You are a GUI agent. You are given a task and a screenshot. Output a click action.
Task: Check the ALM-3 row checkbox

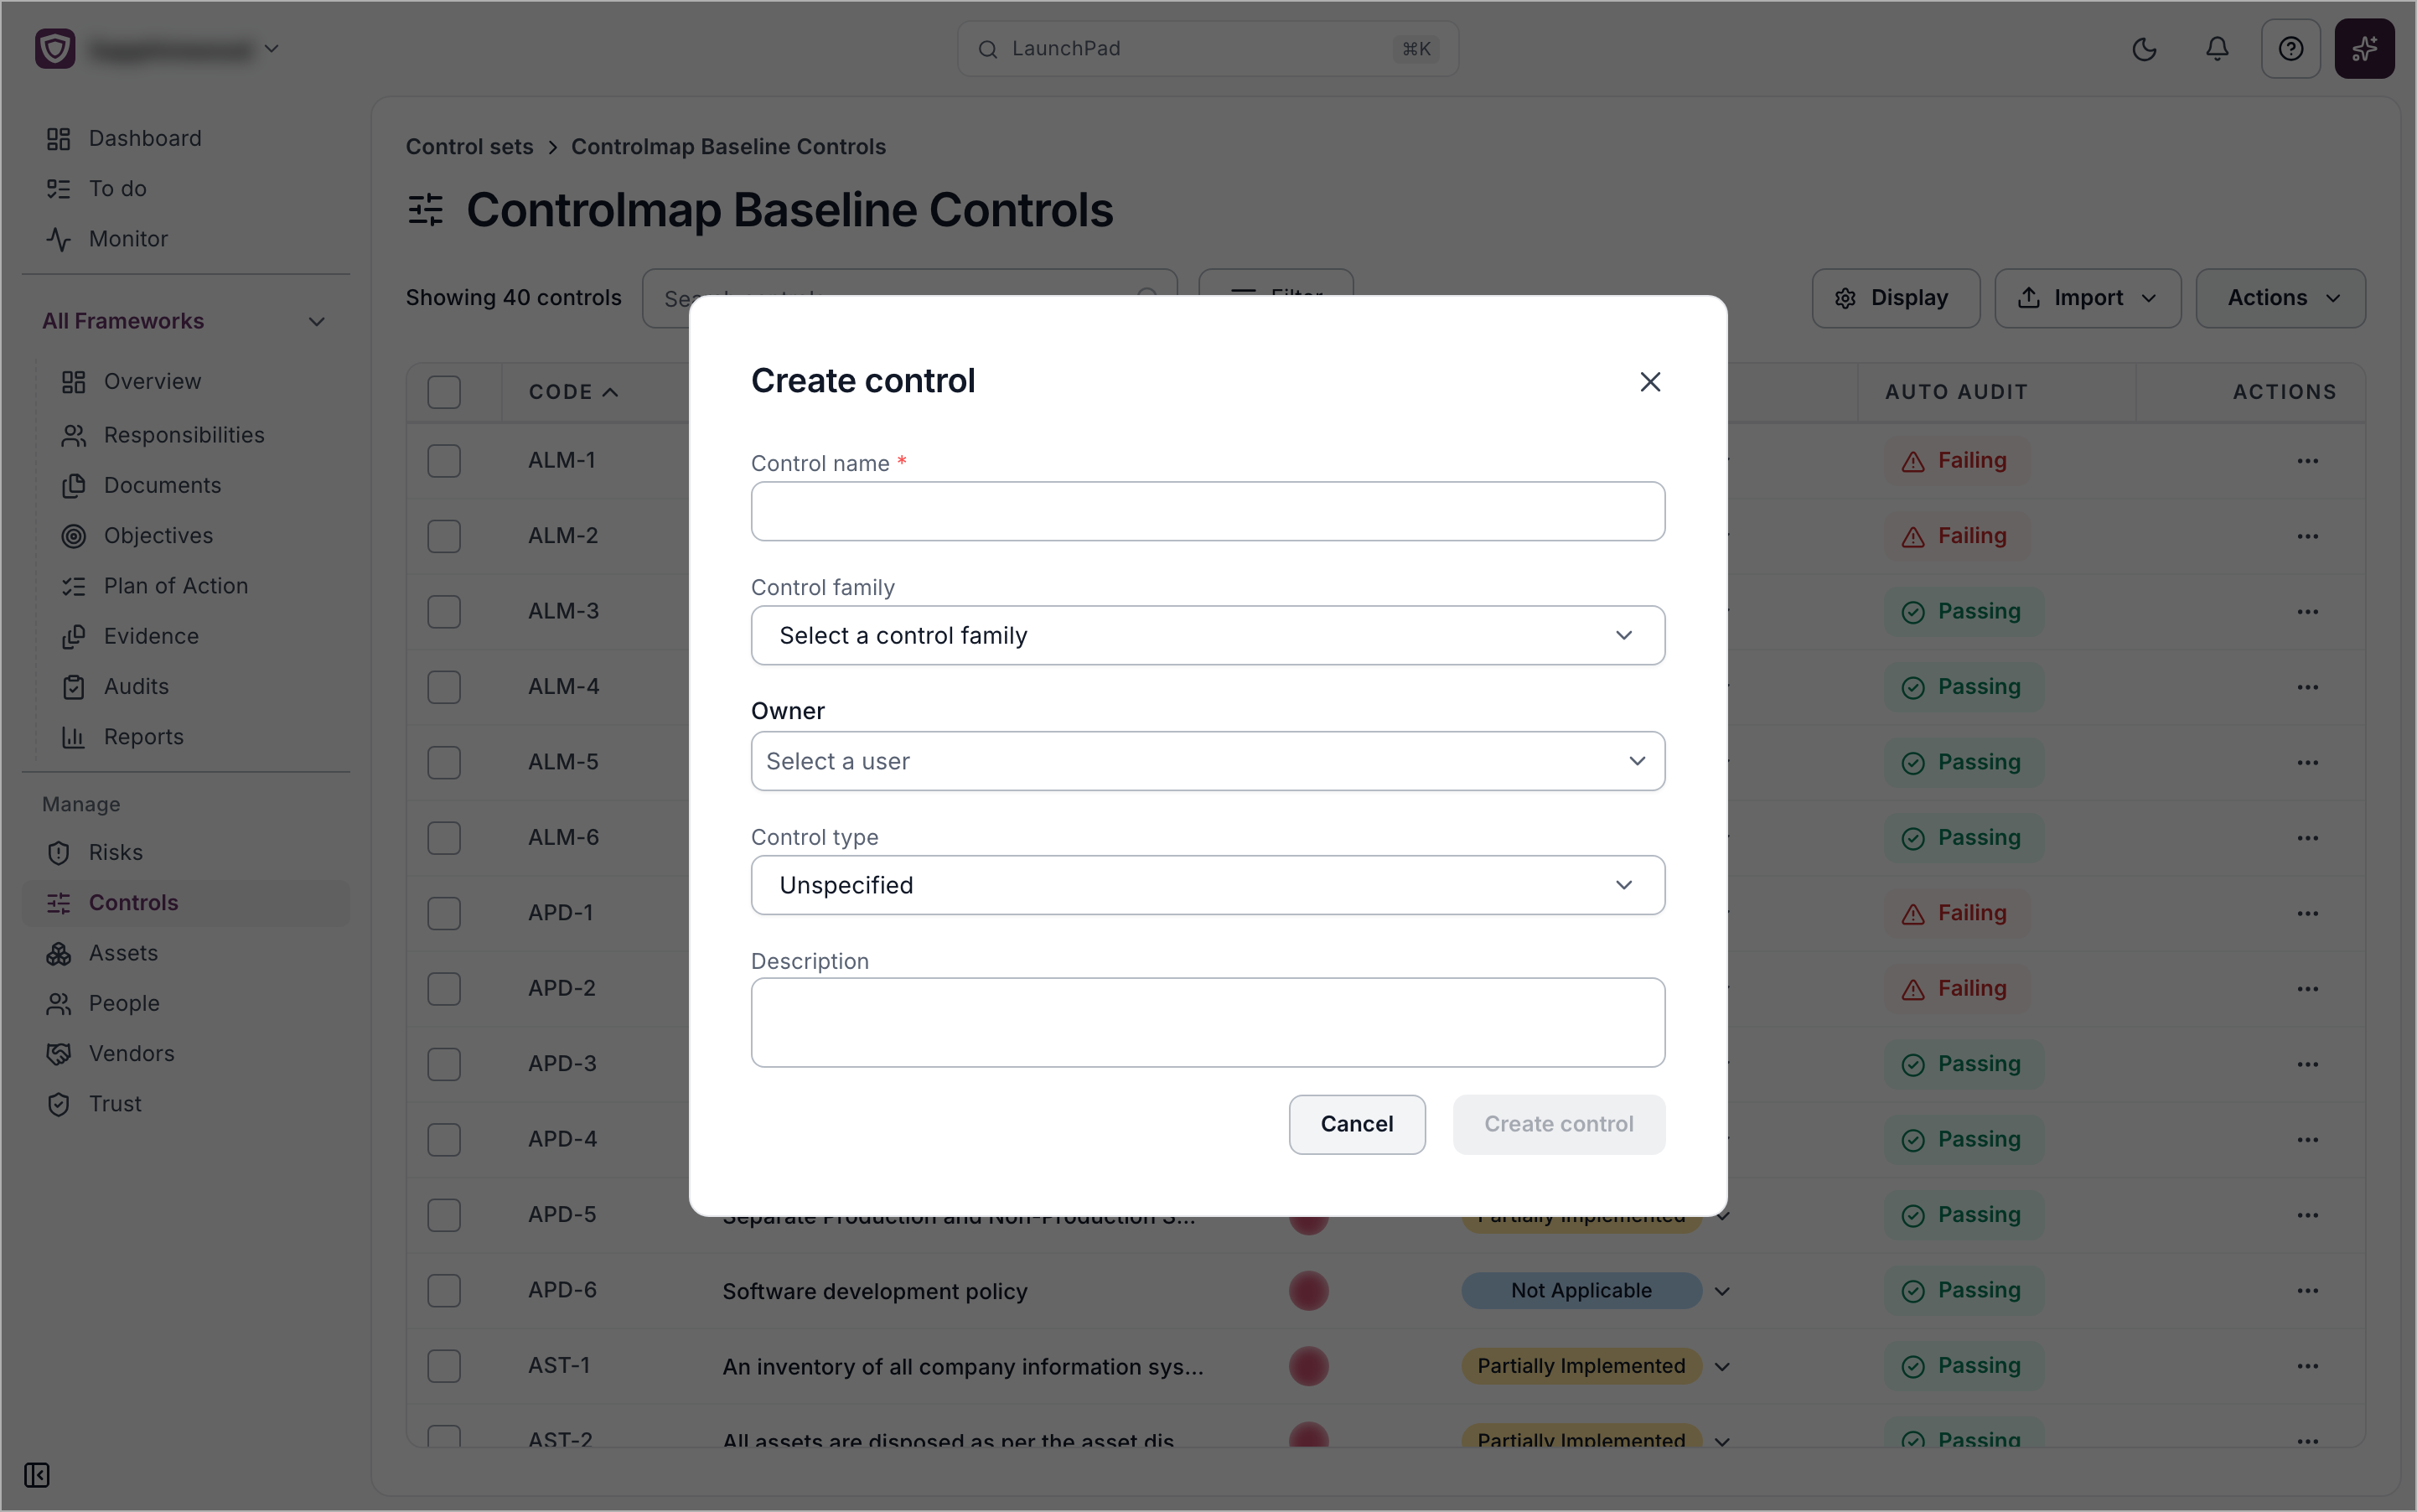tap(444, 612)
